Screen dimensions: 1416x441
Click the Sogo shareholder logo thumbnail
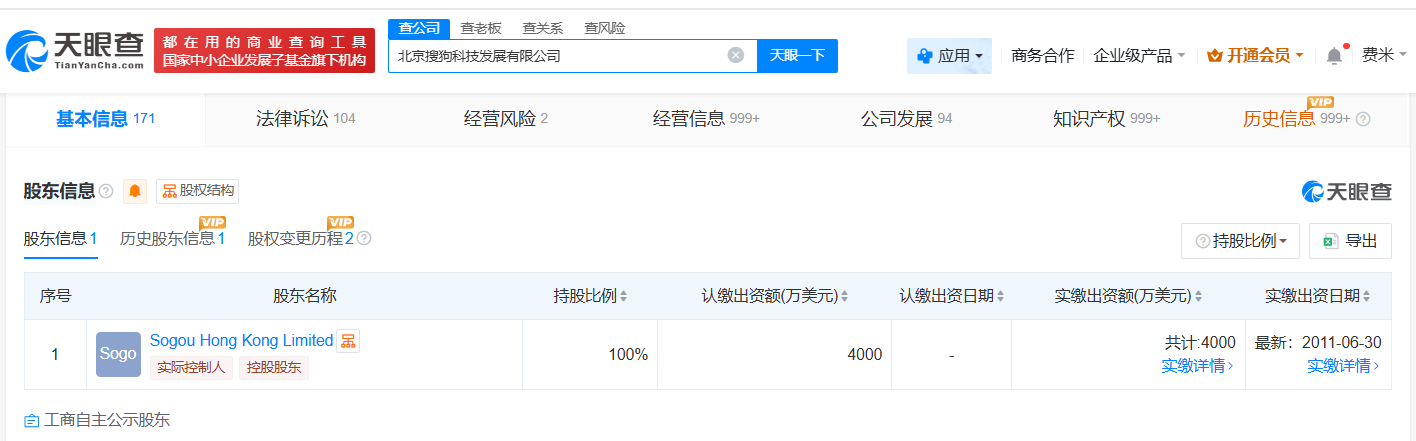(x=118, y=354)
